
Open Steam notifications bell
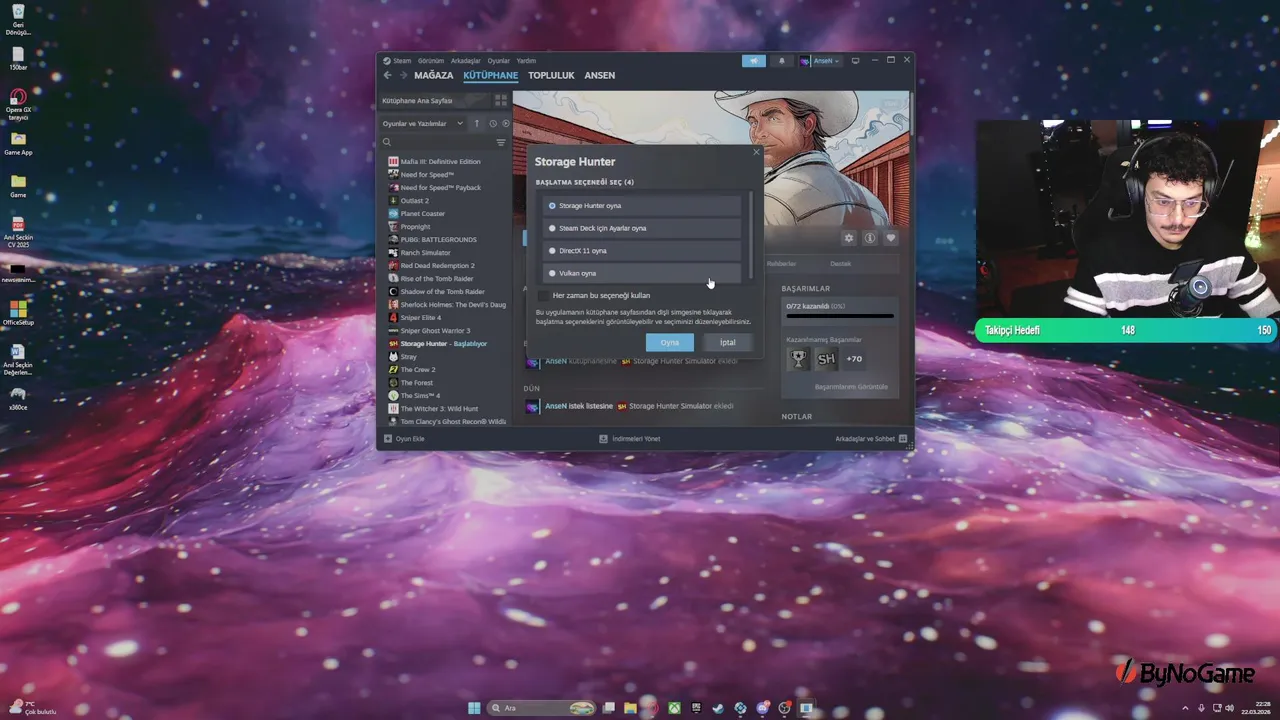pyautogui.click(x=782, y=61)
